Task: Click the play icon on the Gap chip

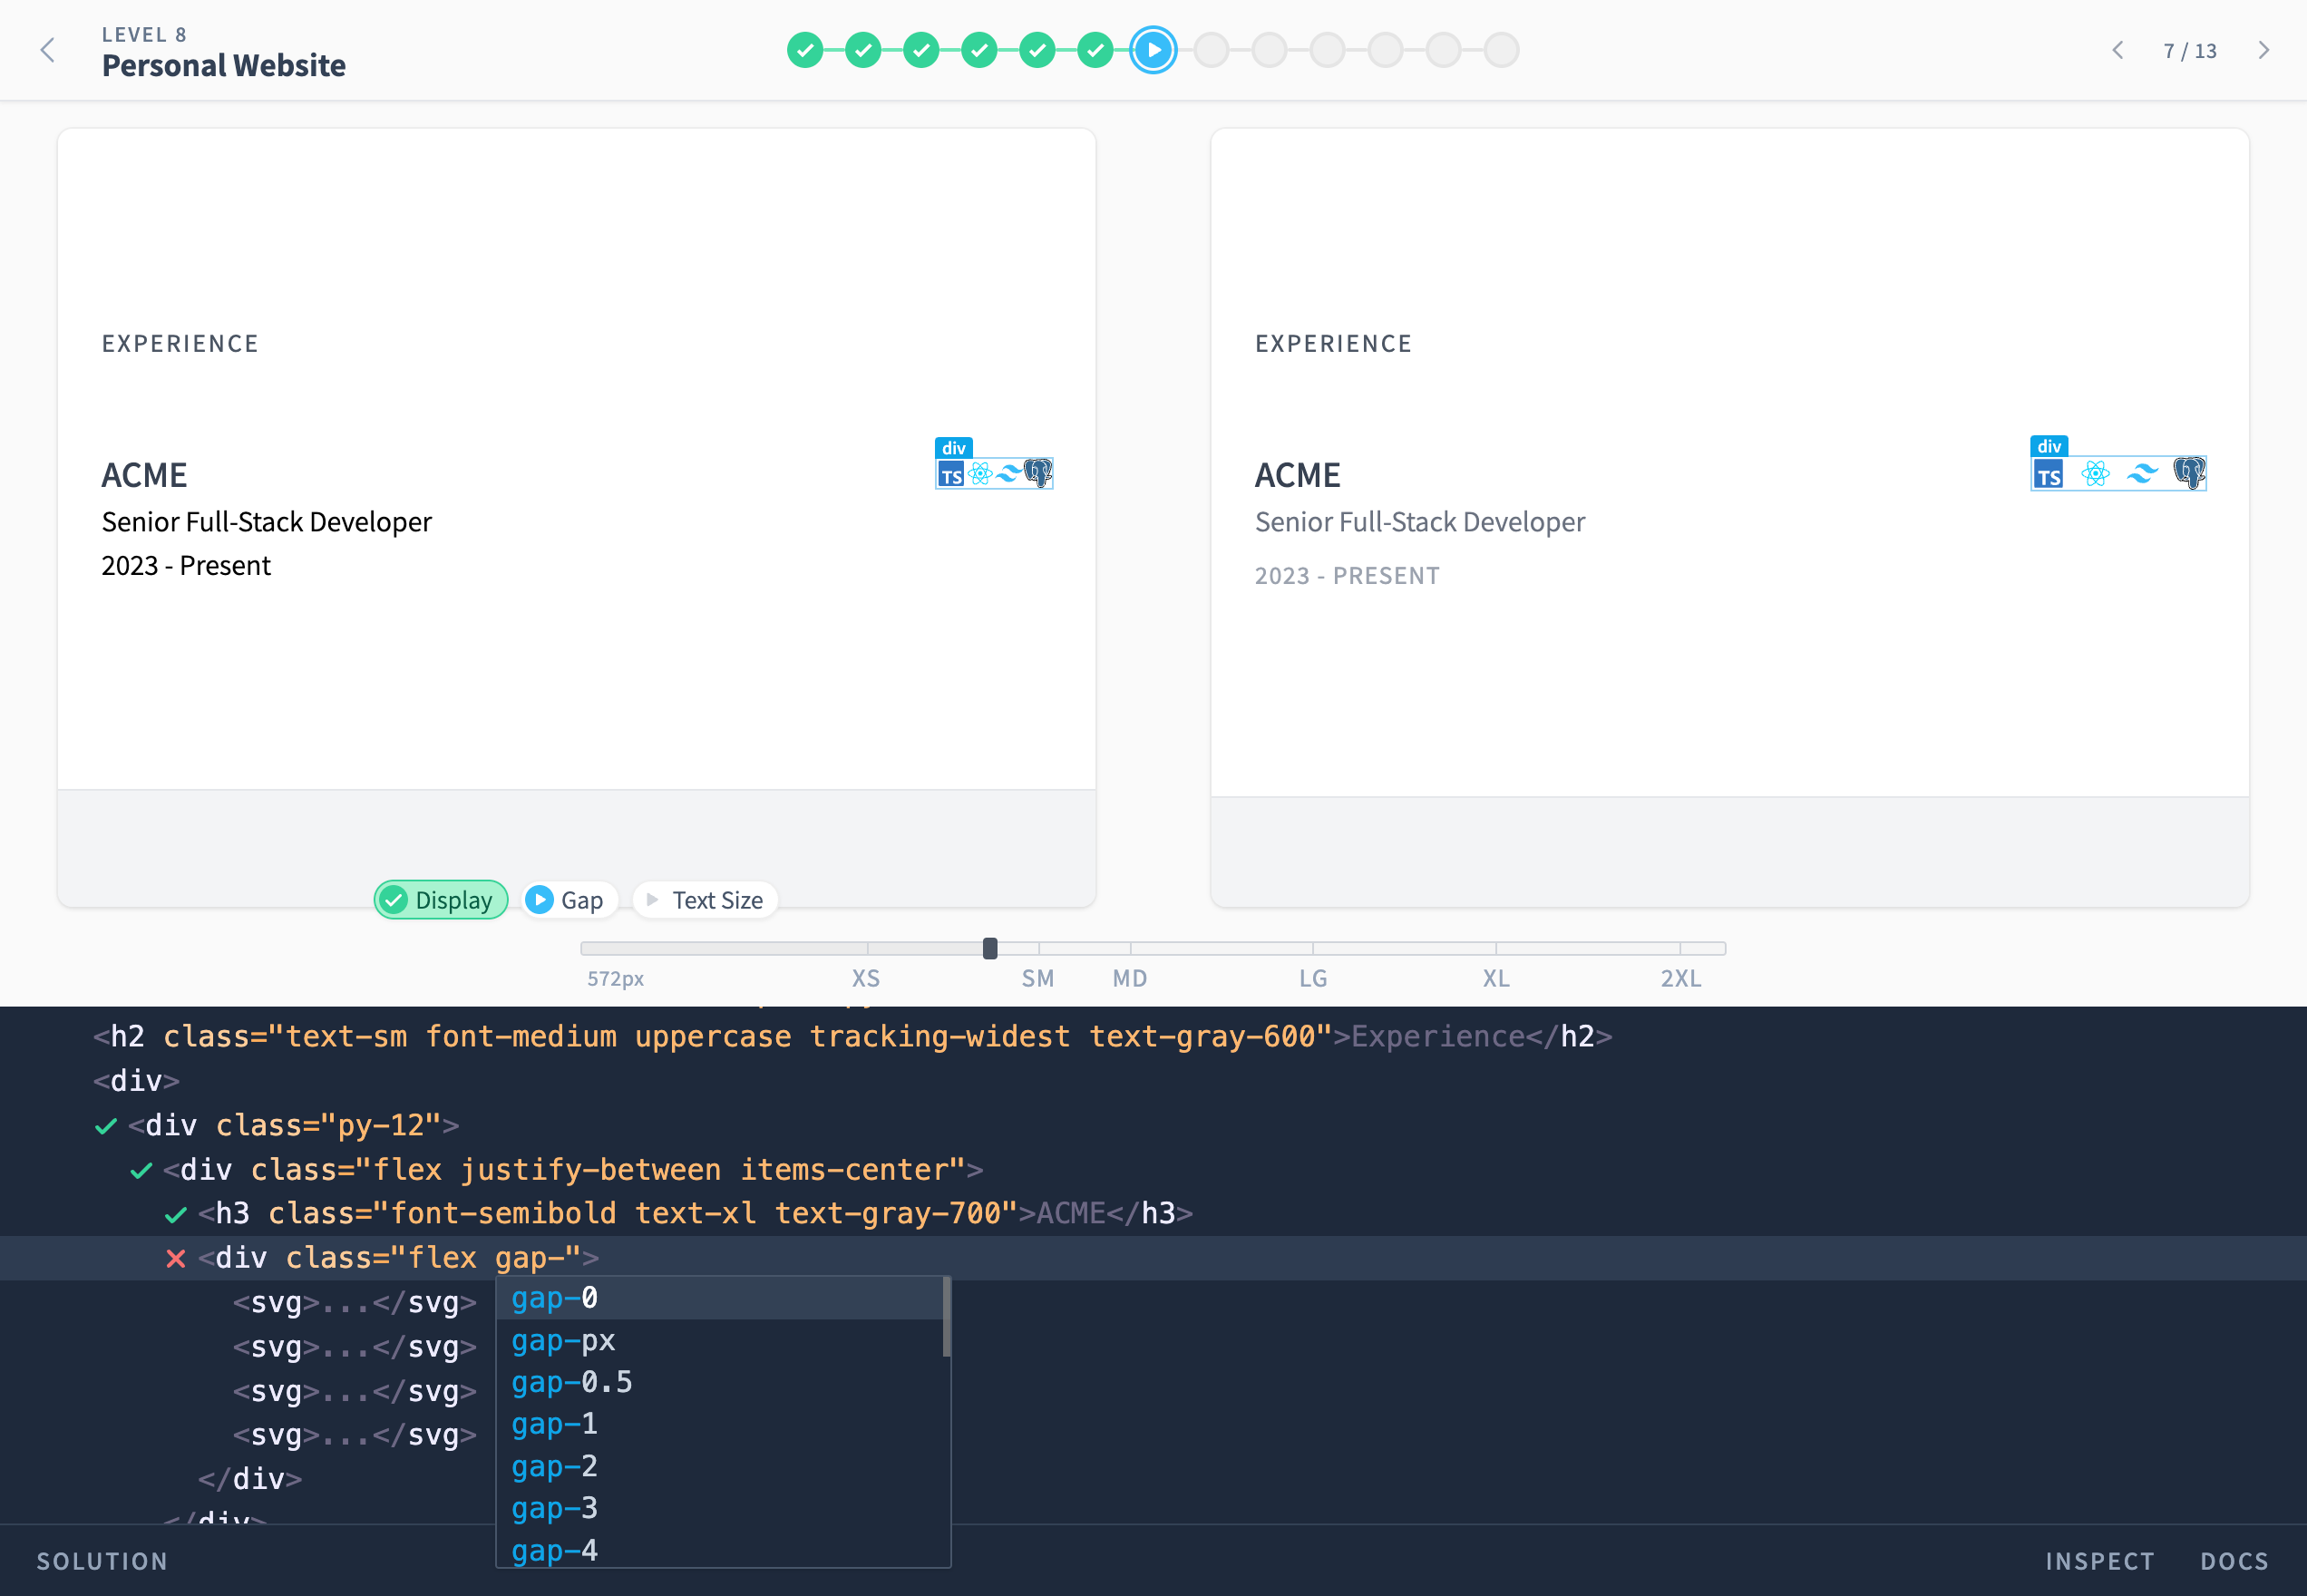Action: tap(541, 899)
